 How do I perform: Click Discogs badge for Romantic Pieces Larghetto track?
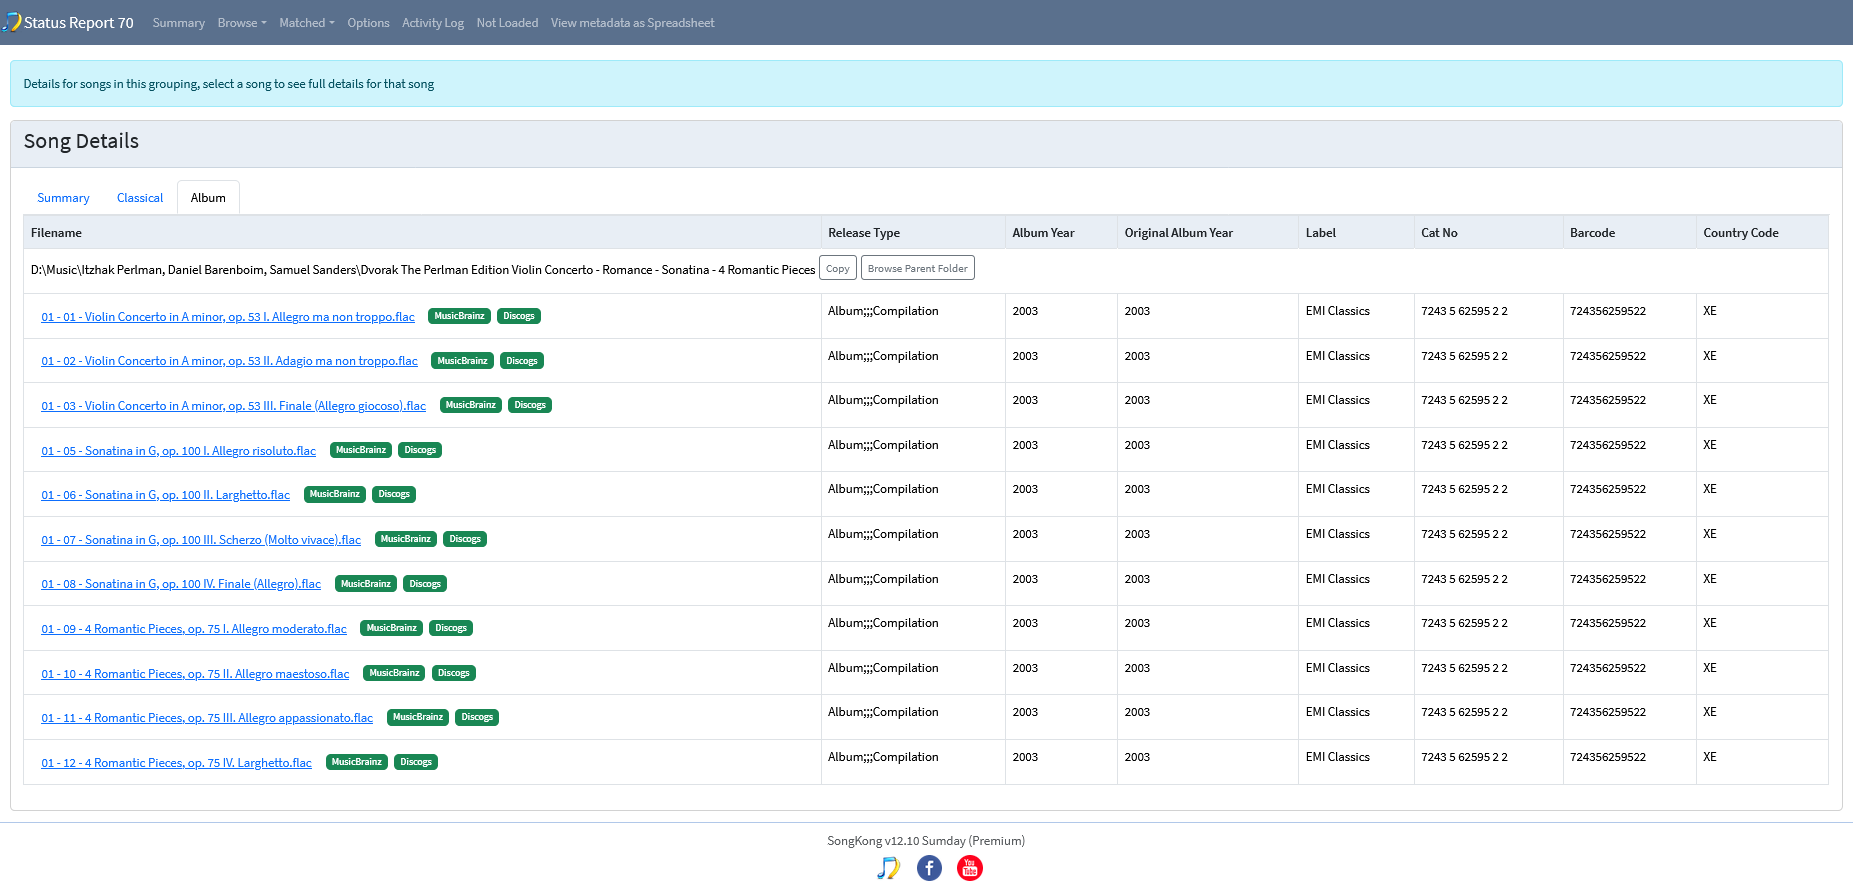416,762
